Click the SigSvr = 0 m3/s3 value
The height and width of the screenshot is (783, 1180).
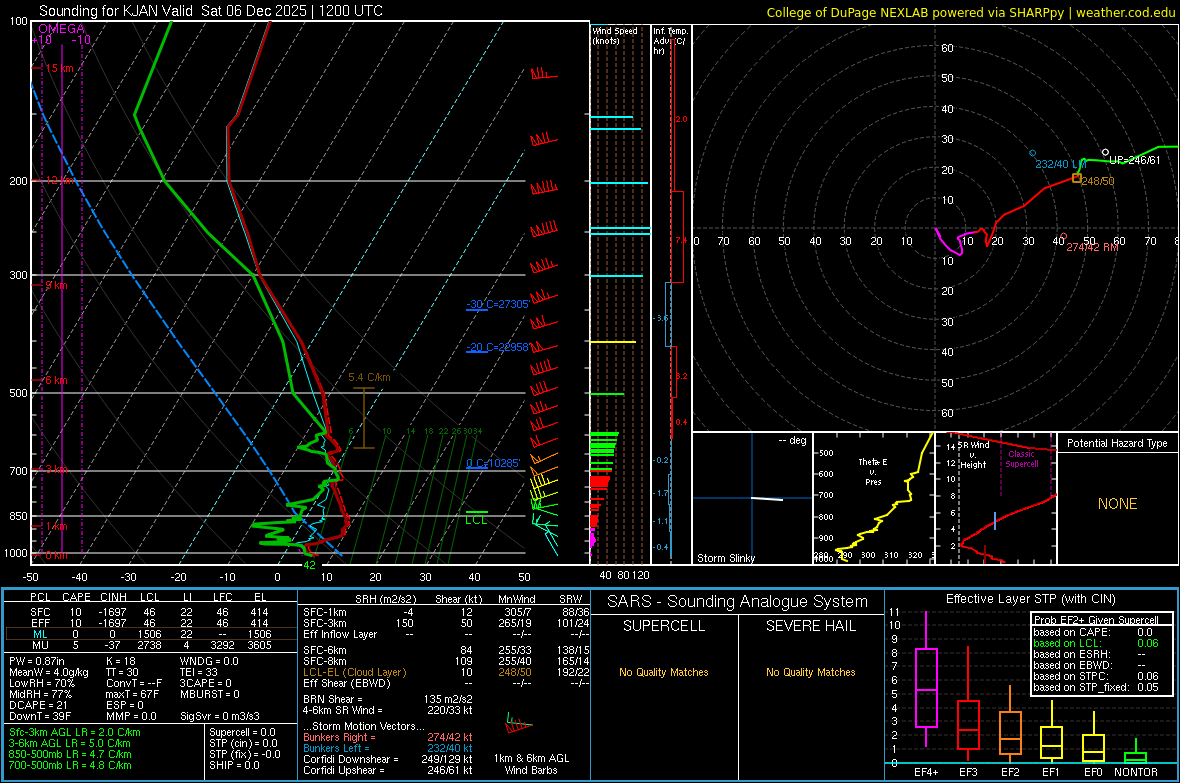(x=220, y=716)
